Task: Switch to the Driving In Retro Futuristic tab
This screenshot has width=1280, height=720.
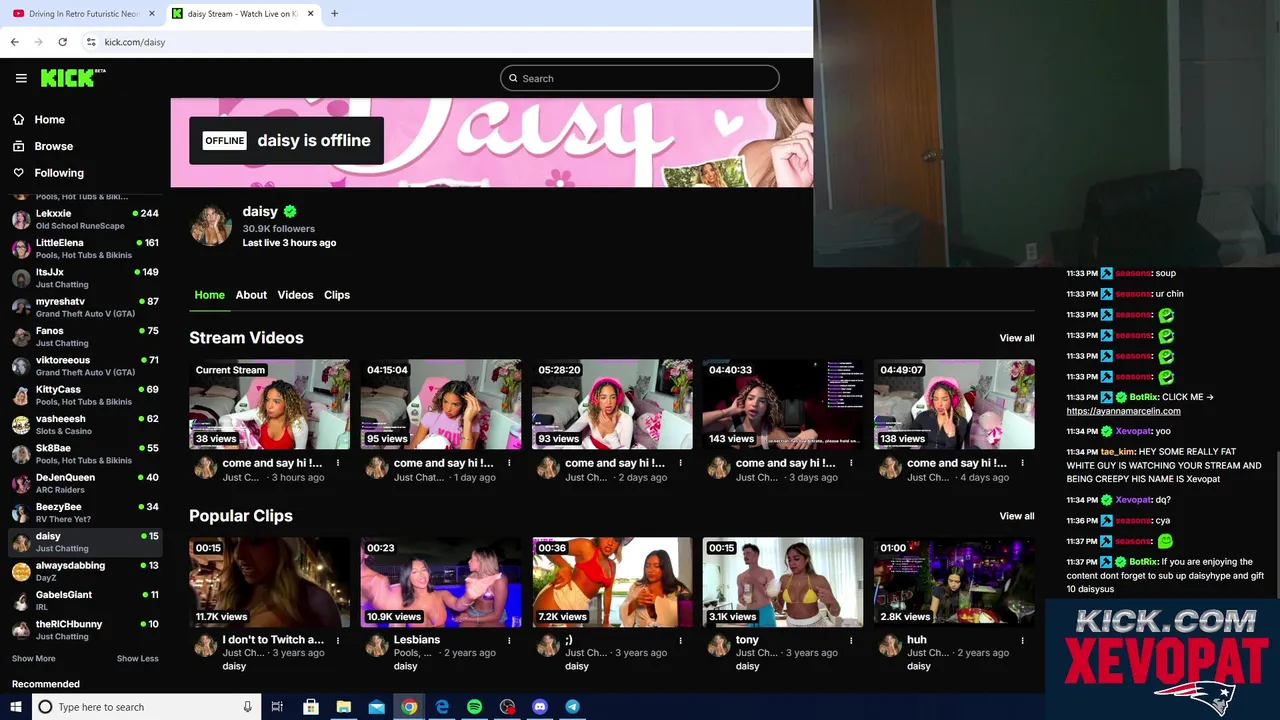Action: 83,14
